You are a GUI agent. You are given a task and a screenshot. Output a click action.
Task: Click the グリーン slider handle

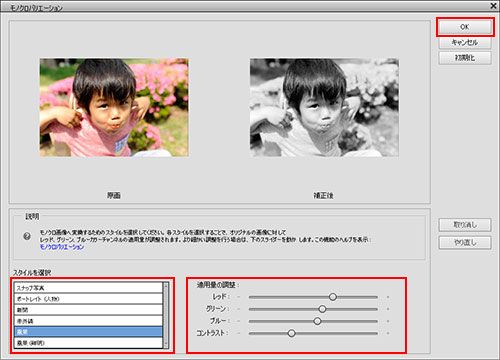point(322,309)
